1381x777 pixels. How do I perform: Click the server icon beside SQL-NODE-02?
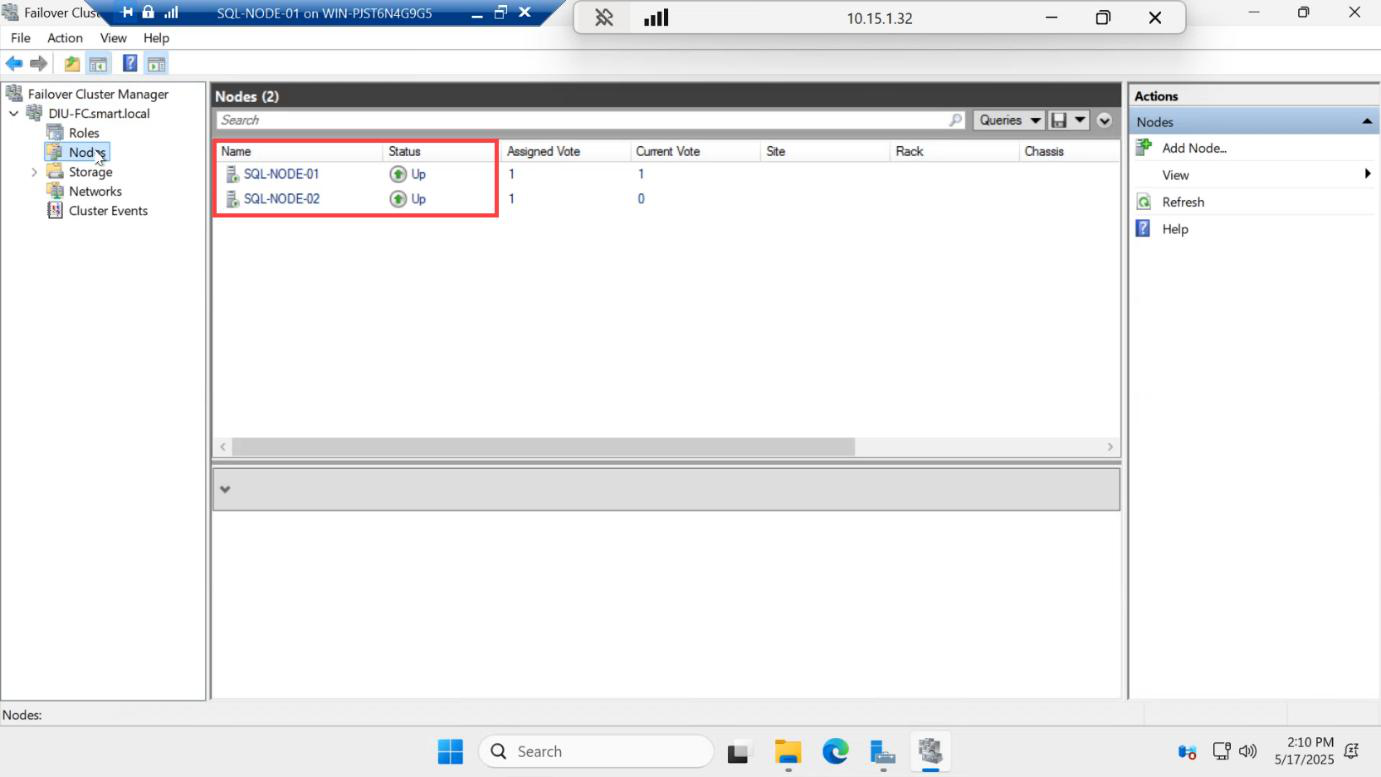[232, 199]
